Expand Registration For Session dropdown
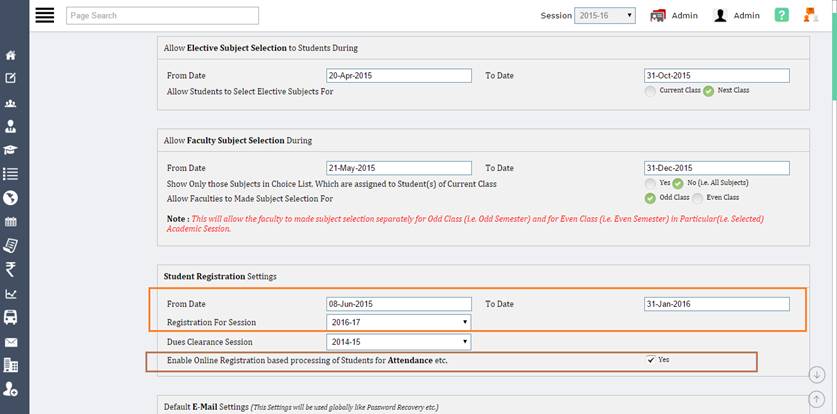The image size is (837, 414). point(399,322)
